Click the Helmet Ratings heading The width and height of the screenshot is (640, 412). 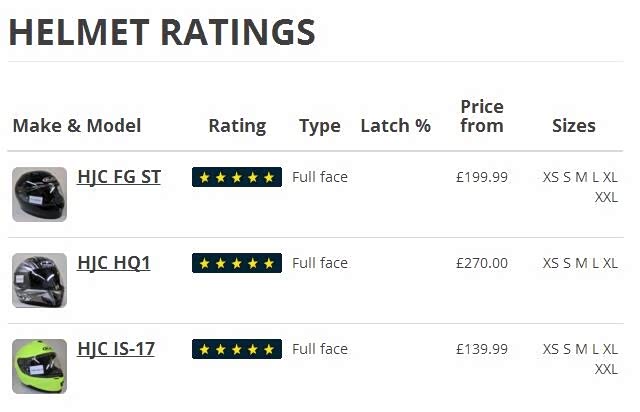162,33
